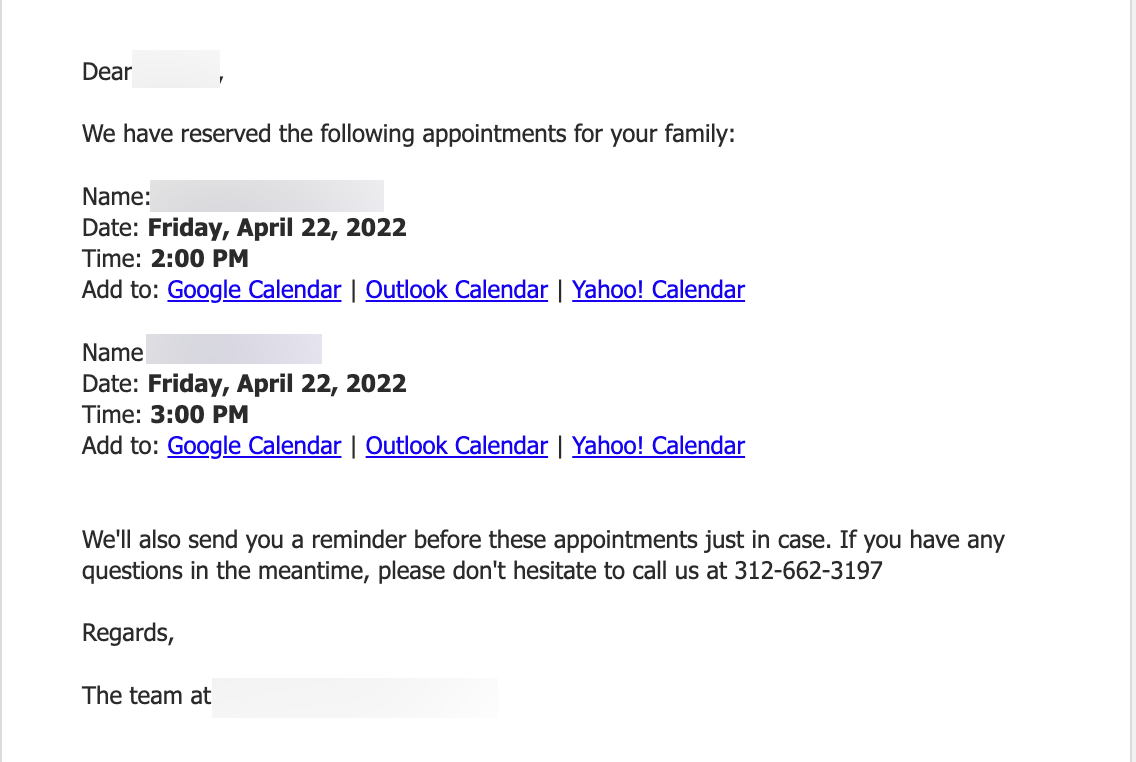Click the 'Regards,' closing line
The image size is (1136, 762).
128,633
